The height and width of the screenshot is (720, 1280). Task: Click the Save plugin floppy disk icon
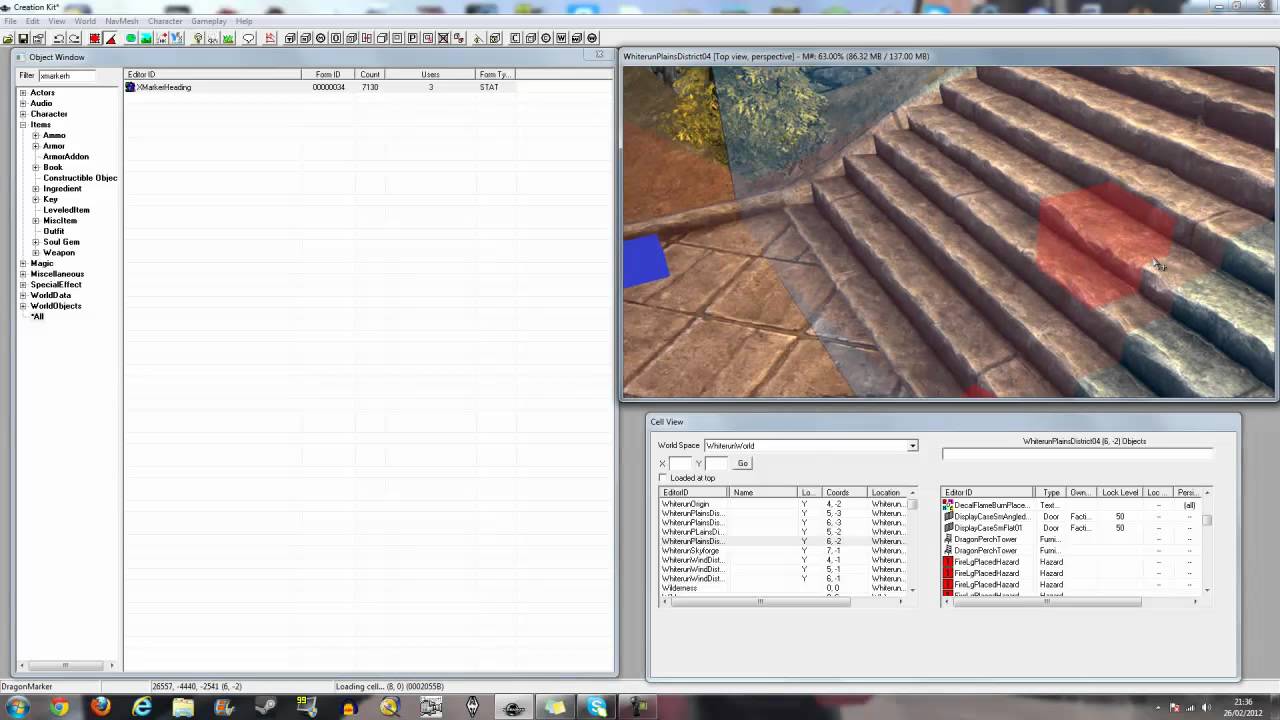(x=24, y=38)
